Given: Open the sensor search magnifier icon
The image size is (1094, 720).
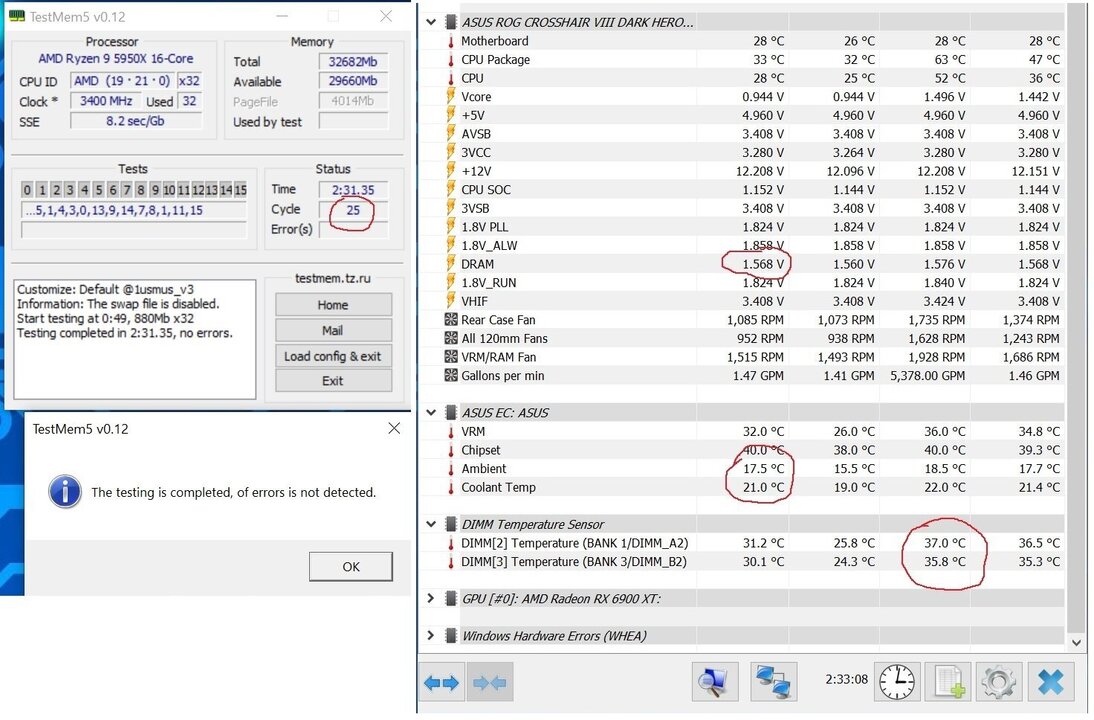Looking at the screenshot, I should 715,682.
